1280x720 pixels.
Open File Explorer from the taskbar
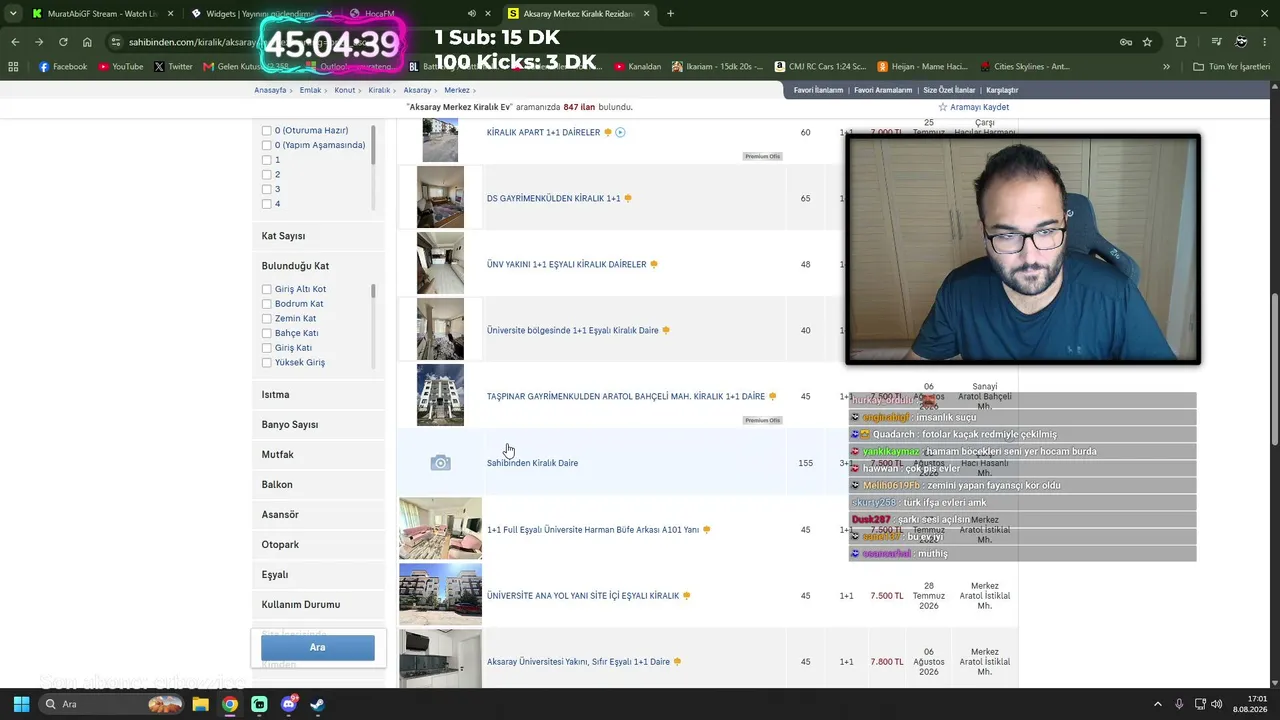pyautogui.click(x=201, y=704)
